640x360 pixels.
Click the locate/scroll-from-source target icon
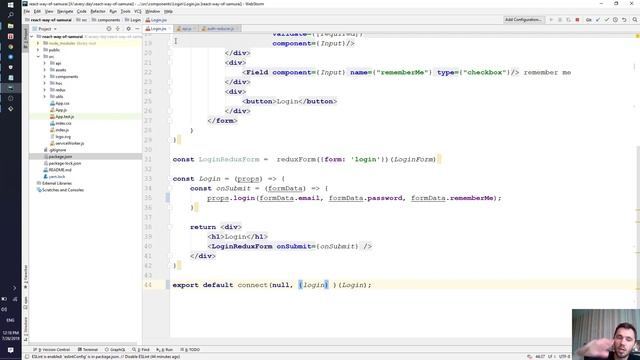109,29
